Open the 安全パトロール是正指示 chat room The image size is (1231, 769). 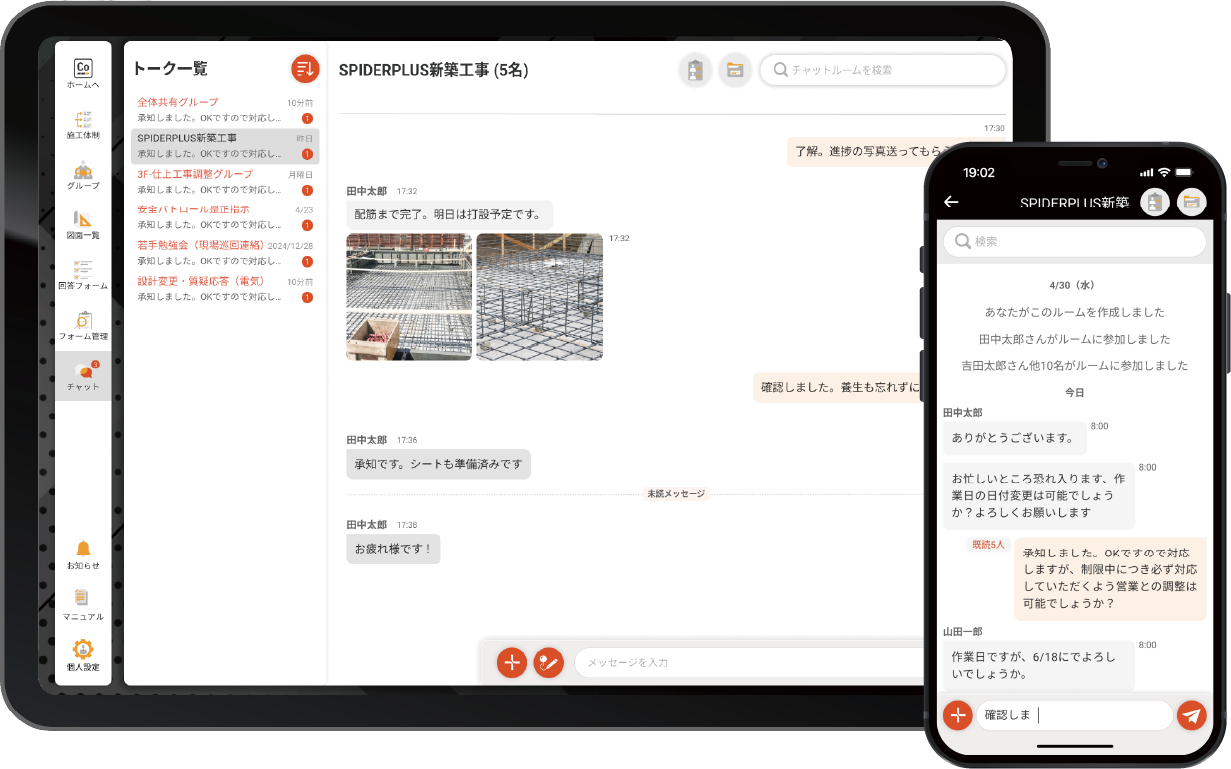[225, 217]
